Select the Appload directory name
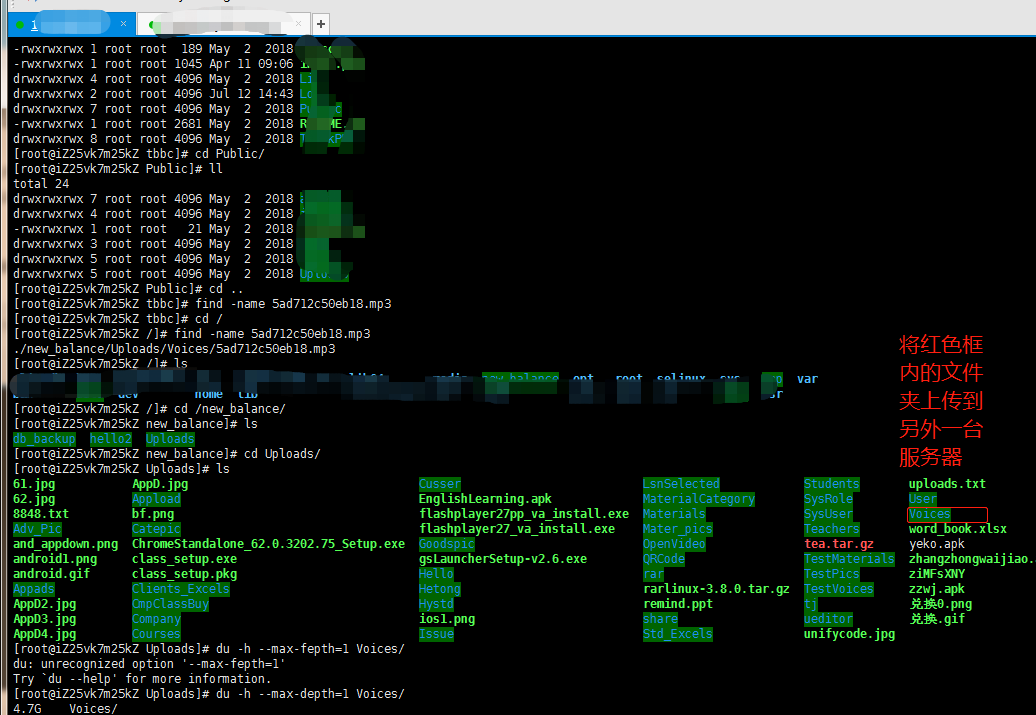The image size is (1036, 715). click(157, 499)
